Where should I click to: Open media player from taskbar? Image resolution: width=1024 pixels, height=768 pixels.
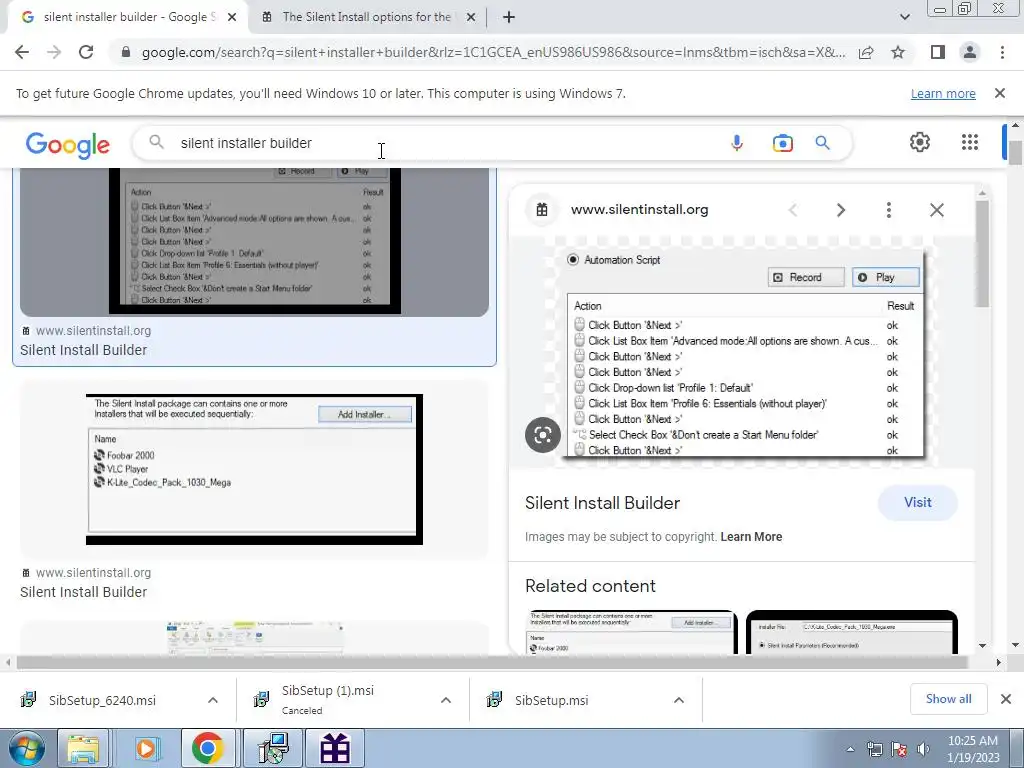click(145, 748)
